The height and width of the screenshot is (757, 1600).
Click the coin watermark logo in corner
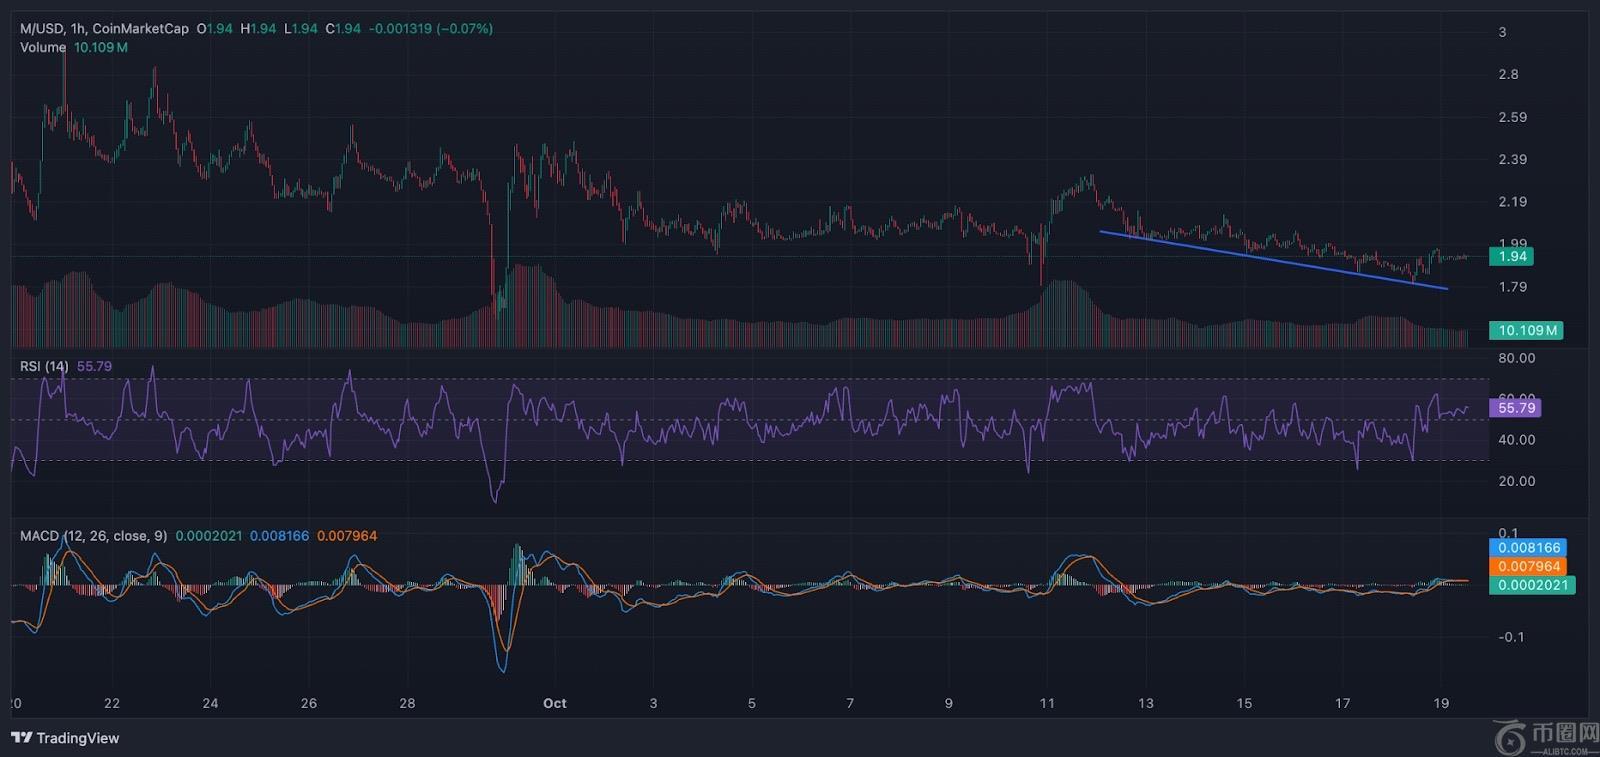click(1513, 740)
